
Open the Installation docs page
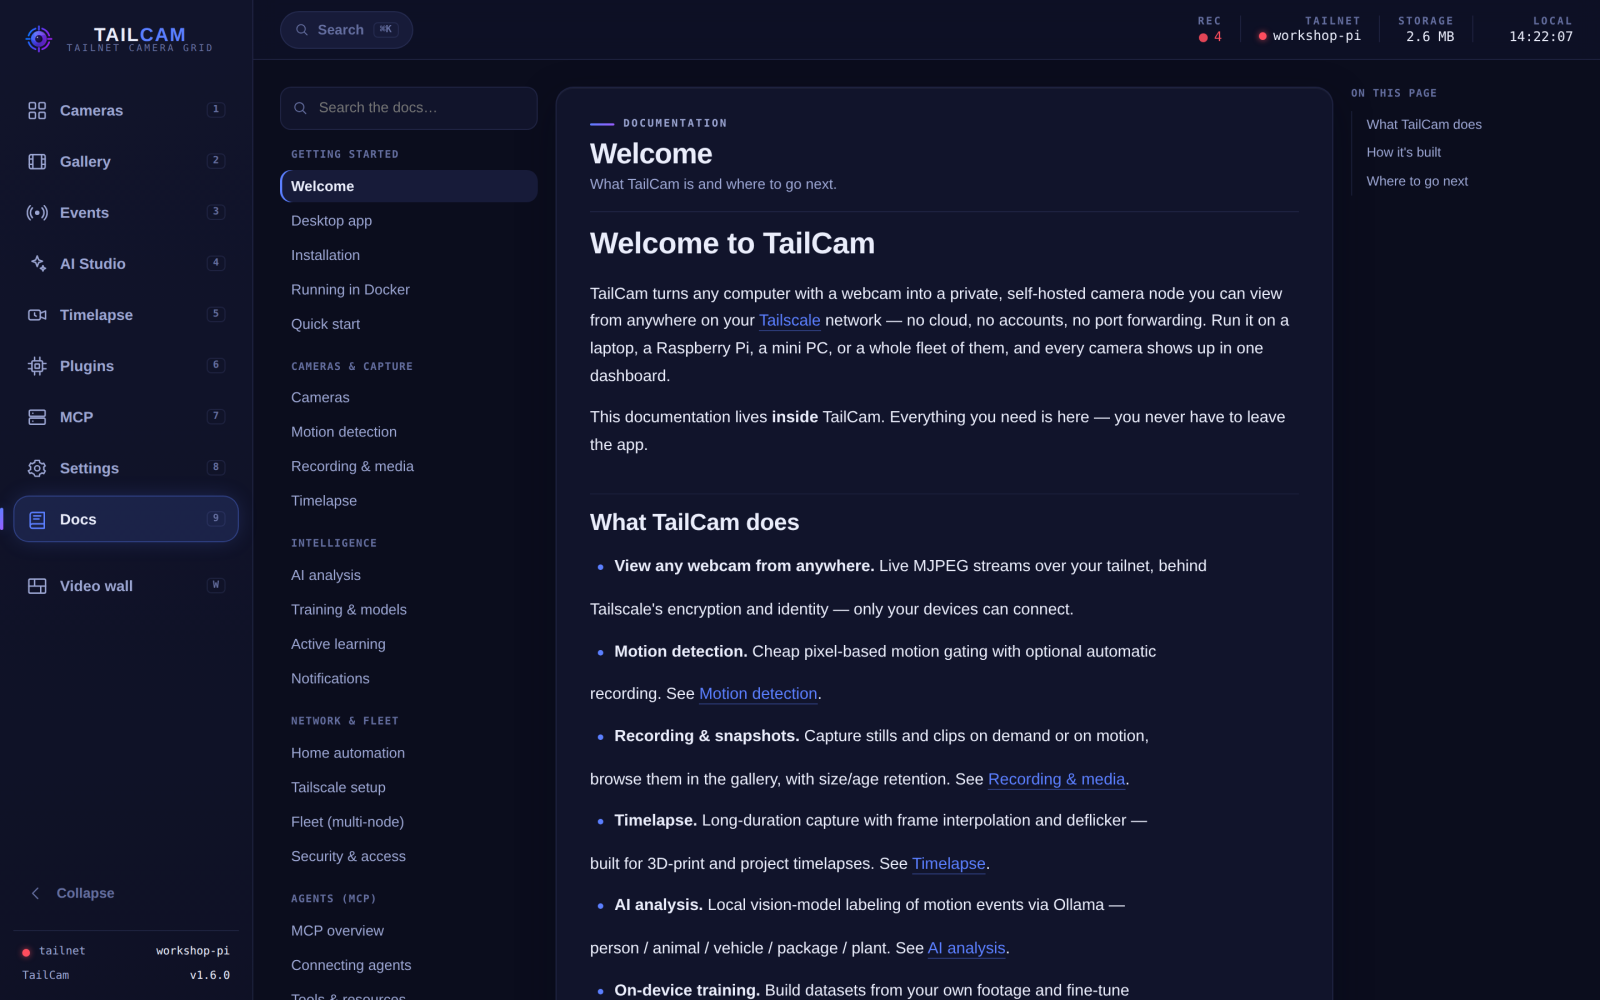pos(408,255)
